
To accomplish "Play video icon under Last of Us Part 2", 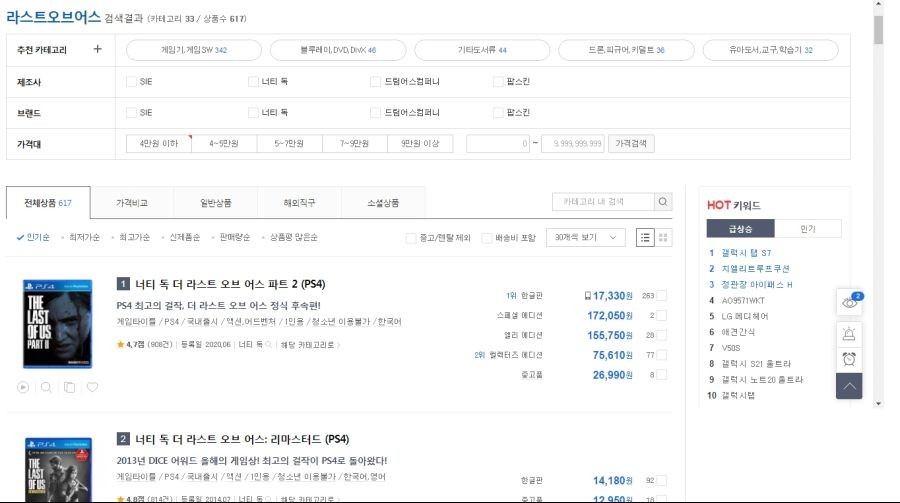I will click(23, 387).
